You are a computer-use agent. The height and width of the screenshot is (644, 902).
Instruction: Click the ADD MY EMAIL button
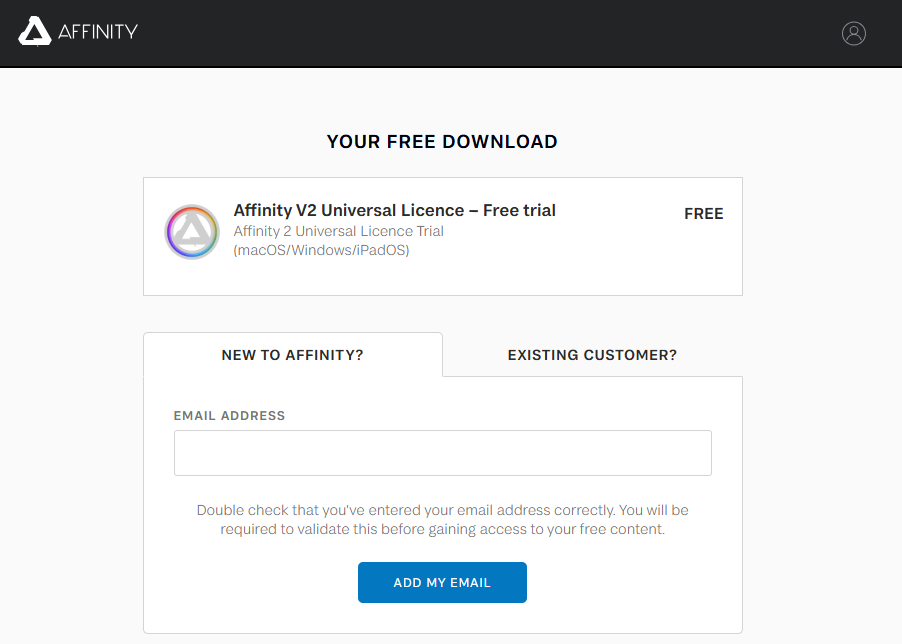(442, 582)
